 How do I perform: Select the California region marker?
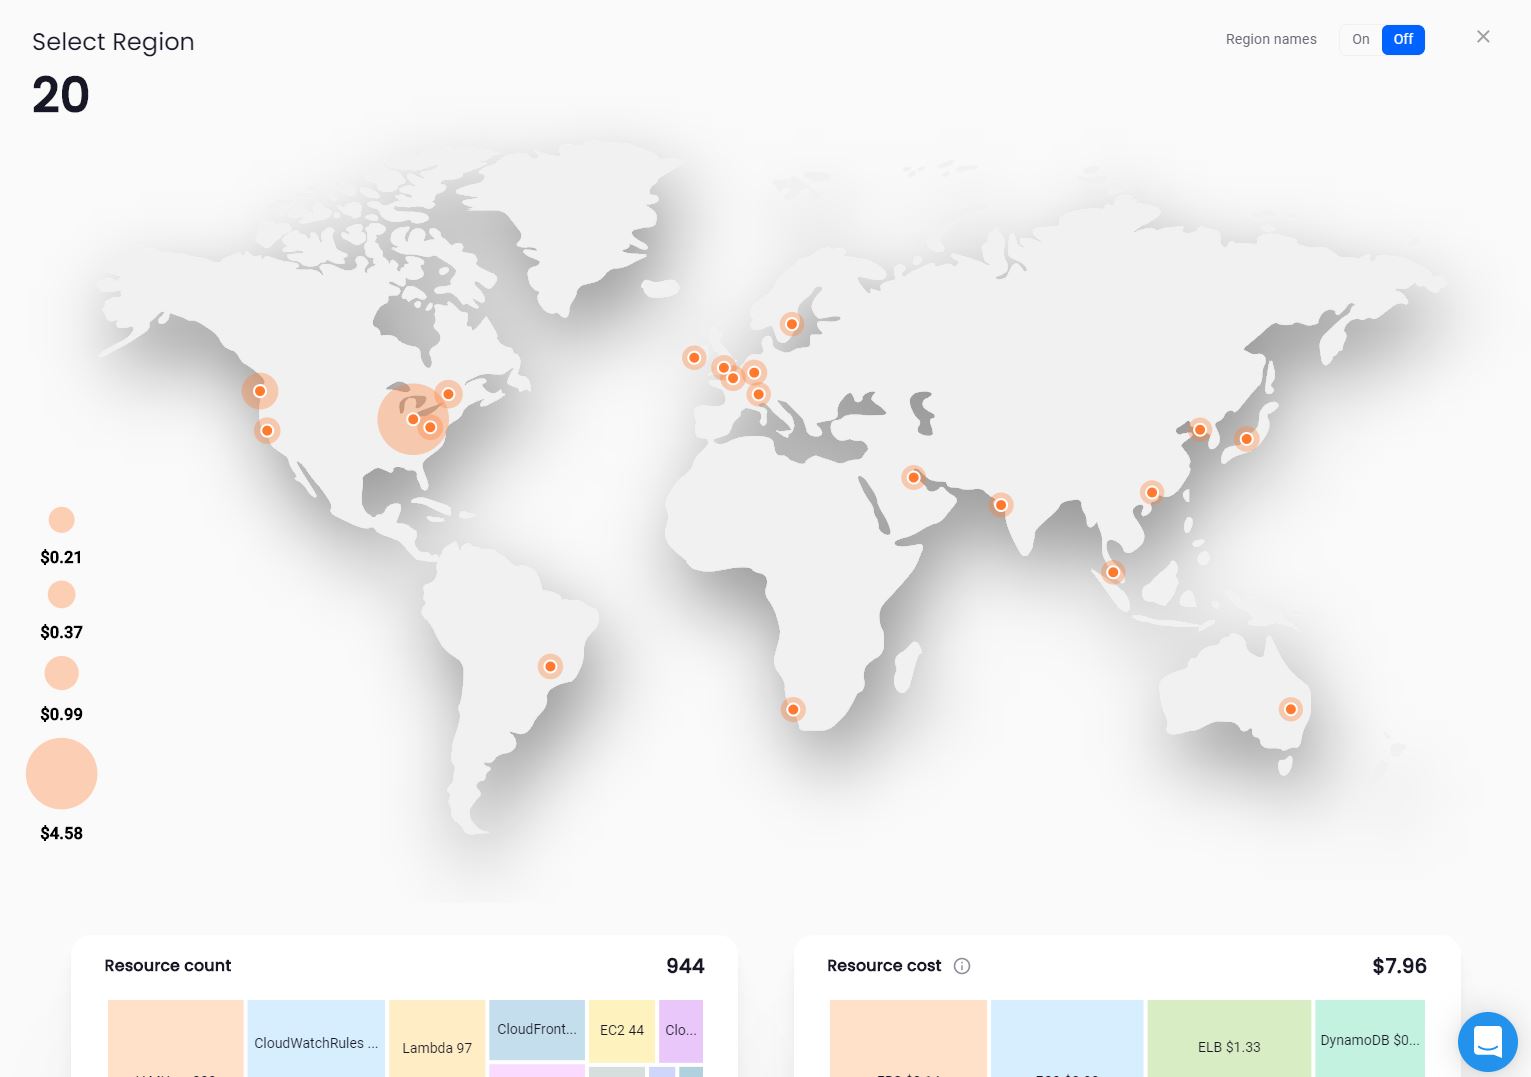[267, 431]
